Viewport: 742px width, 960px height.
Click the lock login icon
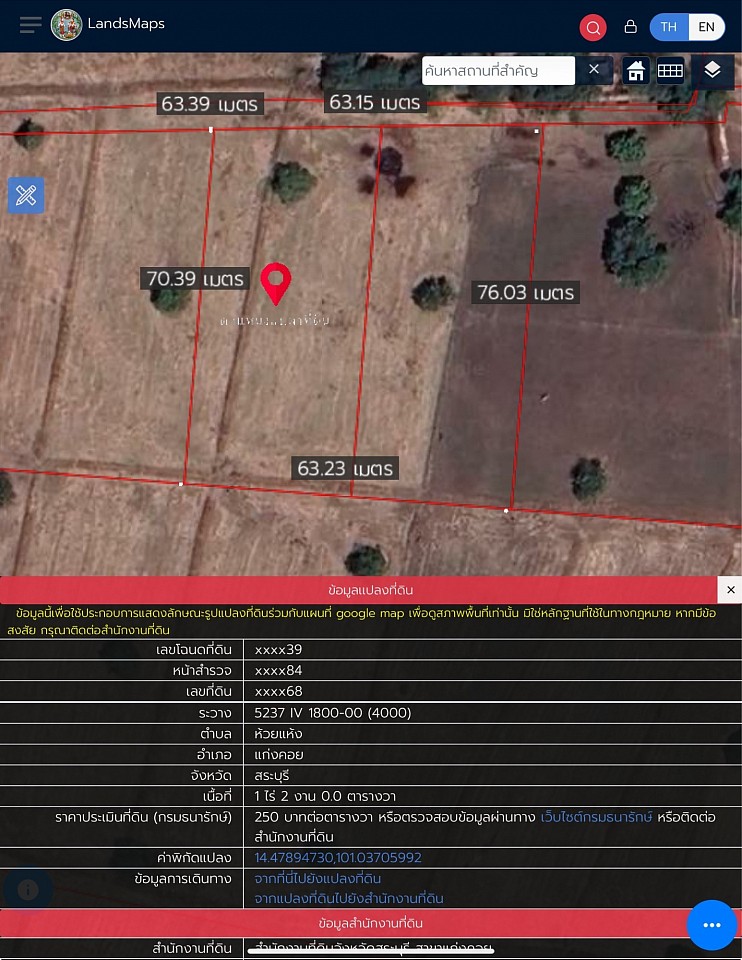pyautogui.click(x=630, y=27)
